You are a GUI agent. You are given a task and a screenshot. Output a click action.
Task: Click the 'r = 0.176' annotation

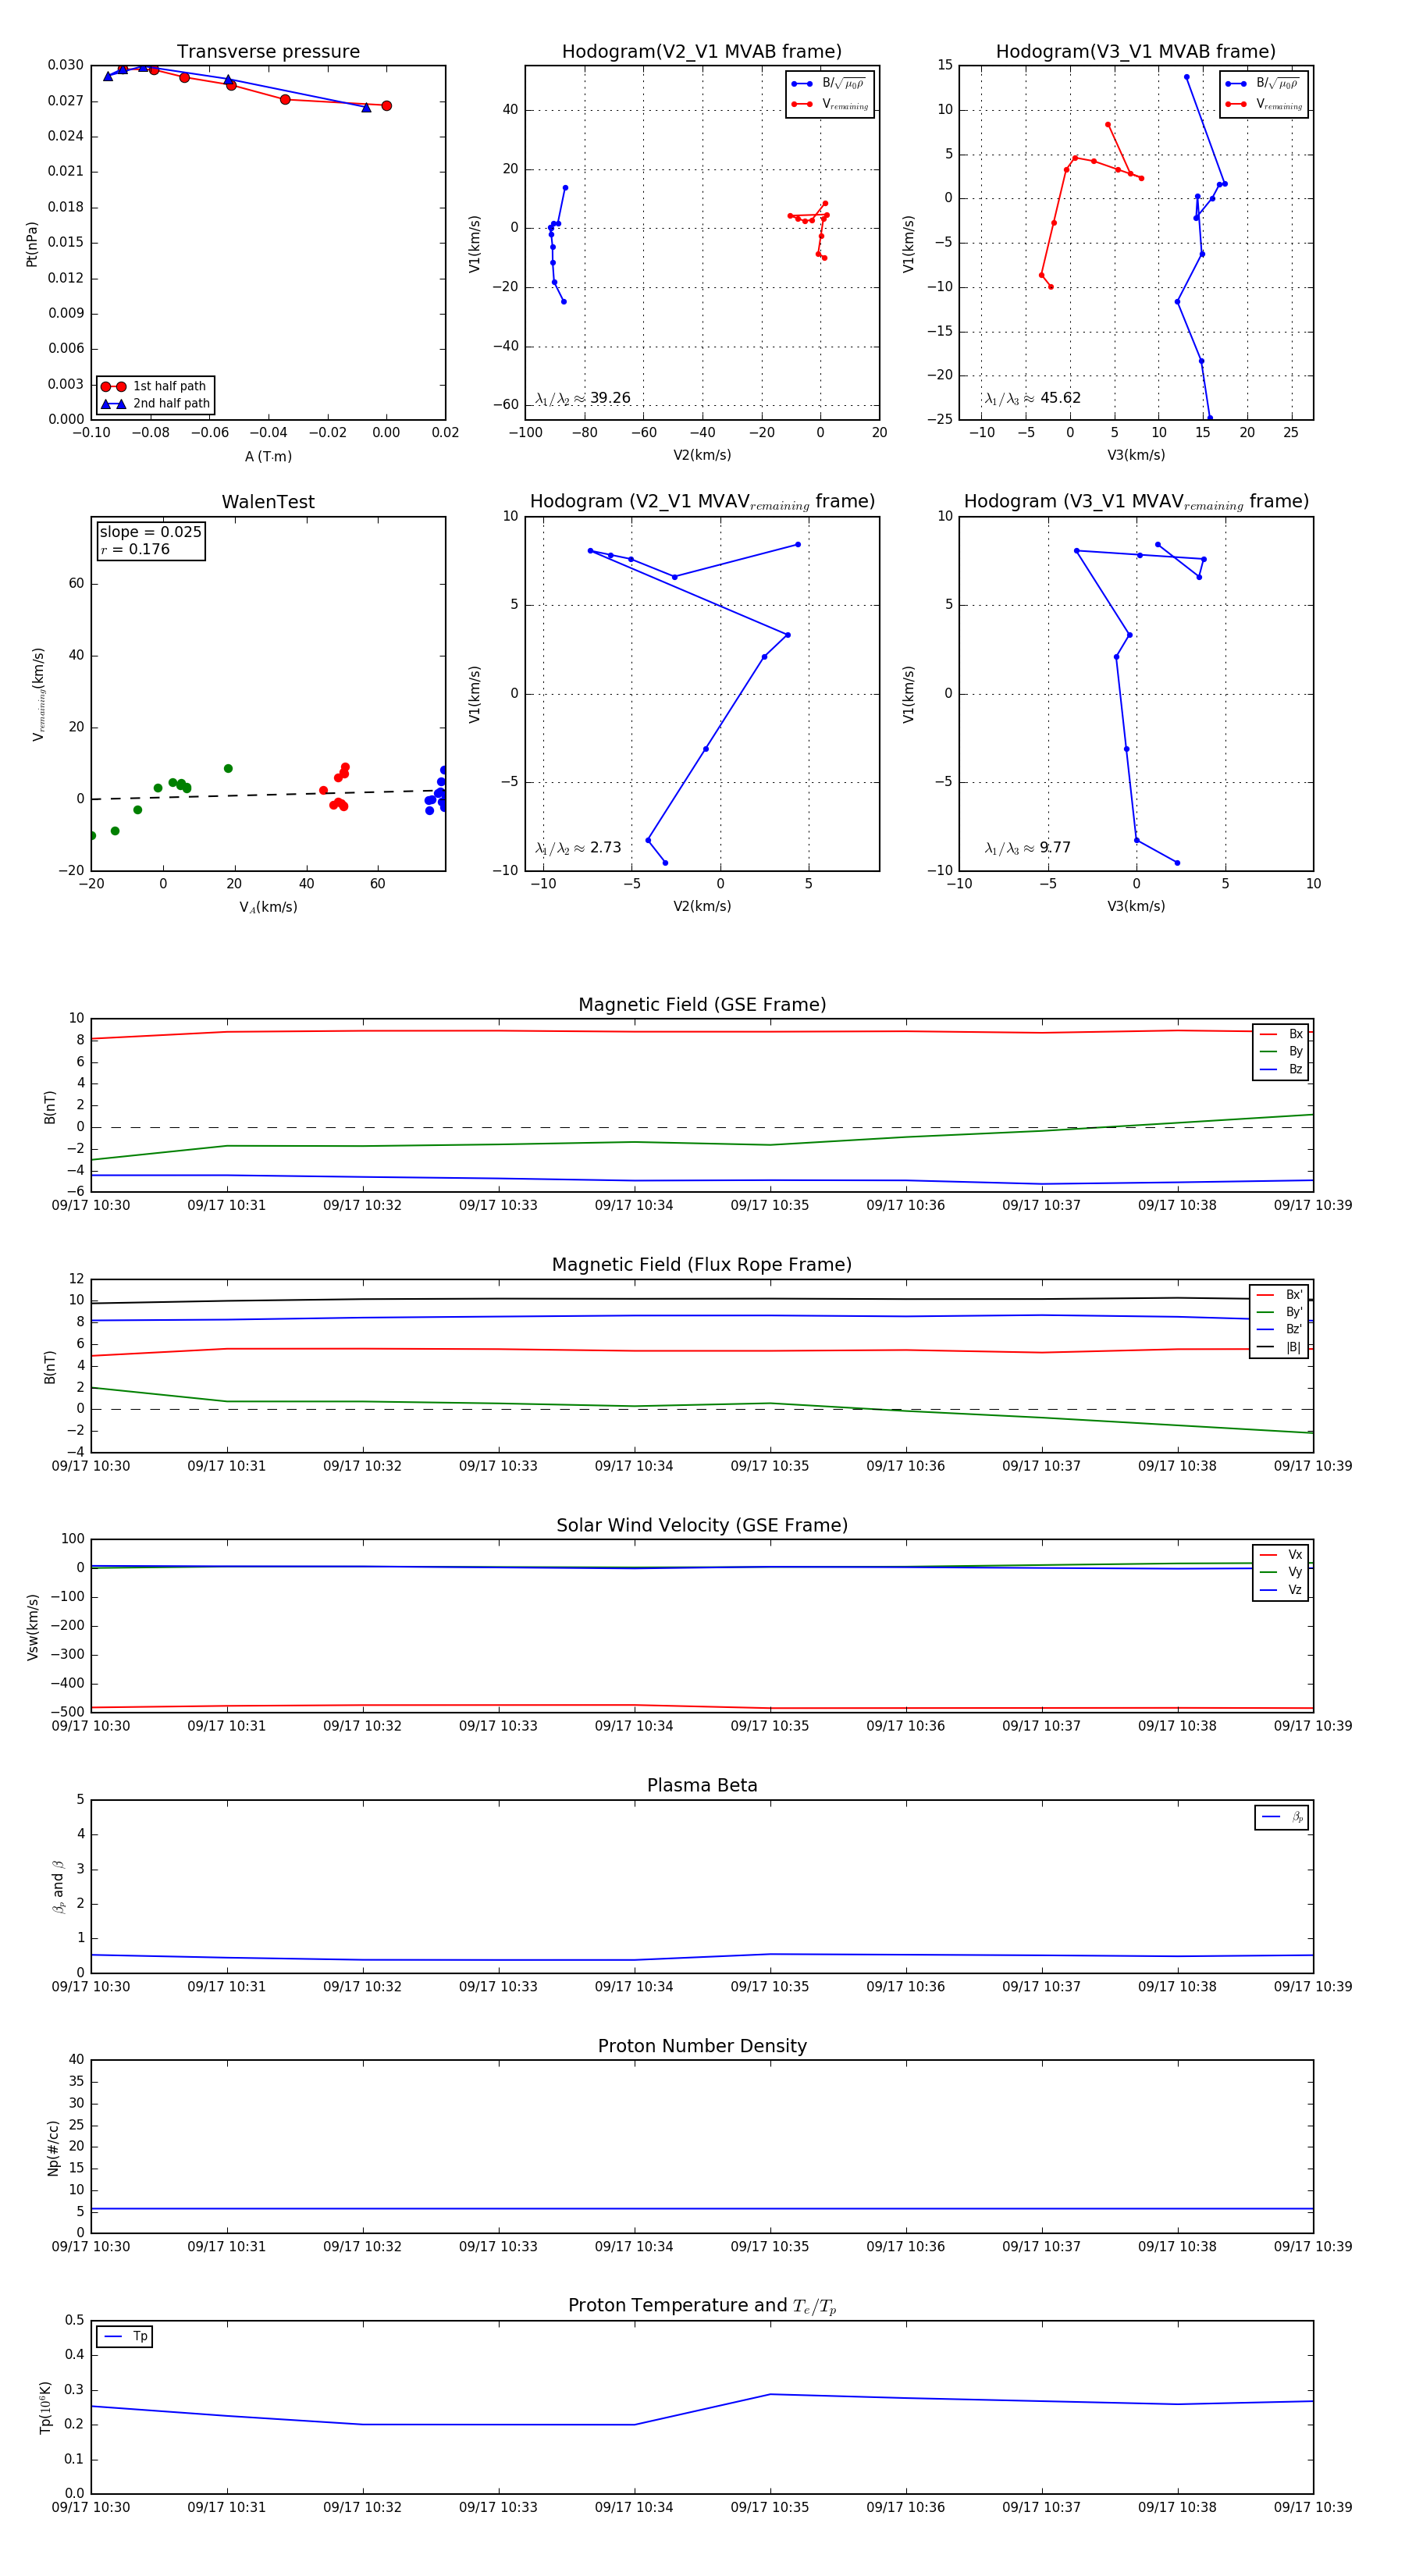point(135,550)
